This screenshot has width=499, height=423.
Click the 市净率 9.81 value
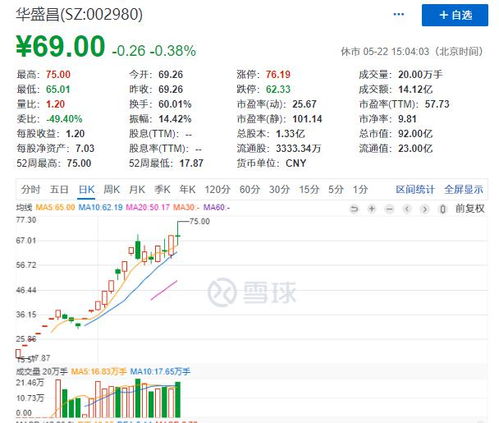(407, 119)
